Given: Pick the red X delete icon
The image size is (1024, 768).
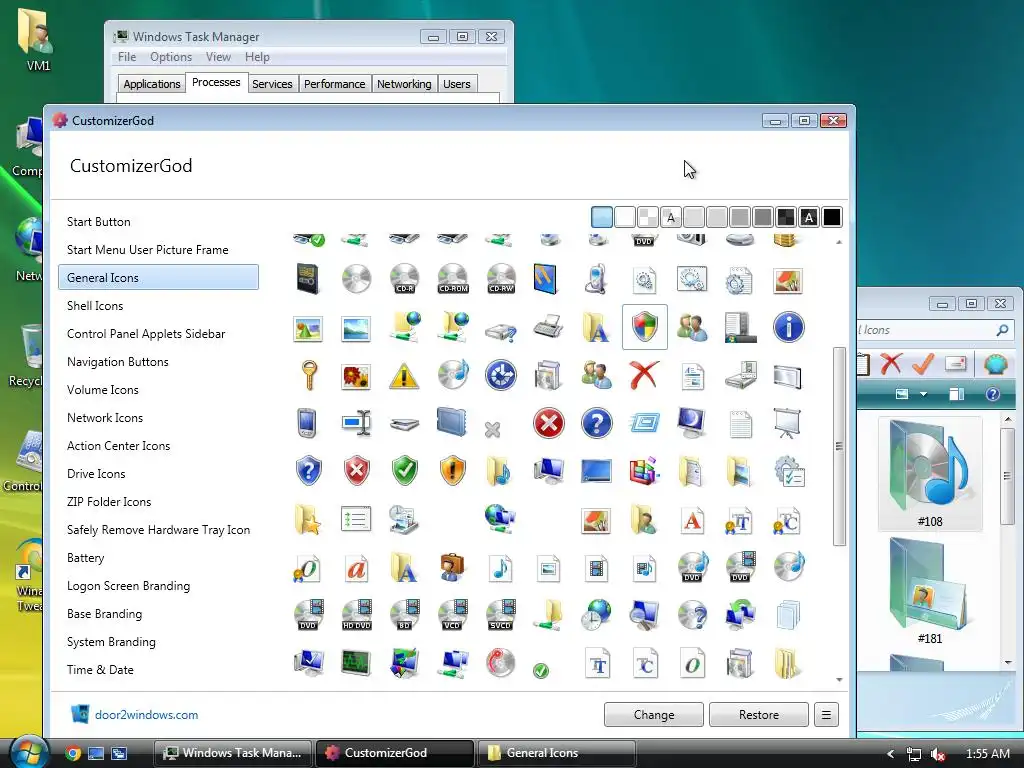Looking at the screenshot, I should [644, 375].
